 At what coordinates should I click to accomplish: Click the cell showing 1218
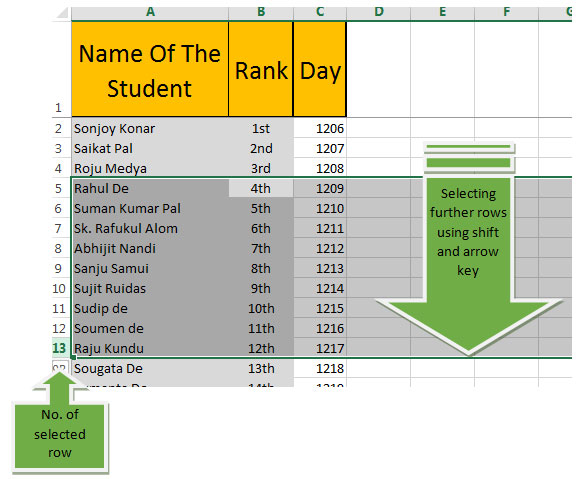tap(320, 368)
